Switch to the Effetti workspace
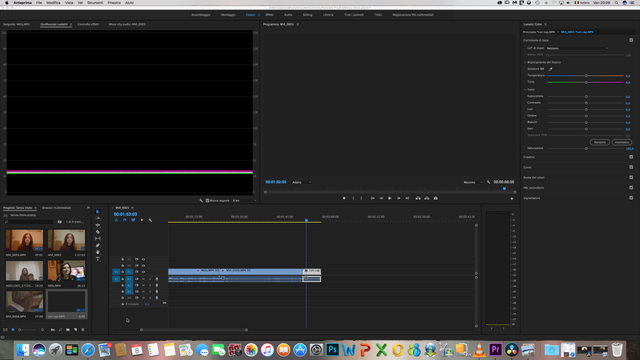 (269, 15)
